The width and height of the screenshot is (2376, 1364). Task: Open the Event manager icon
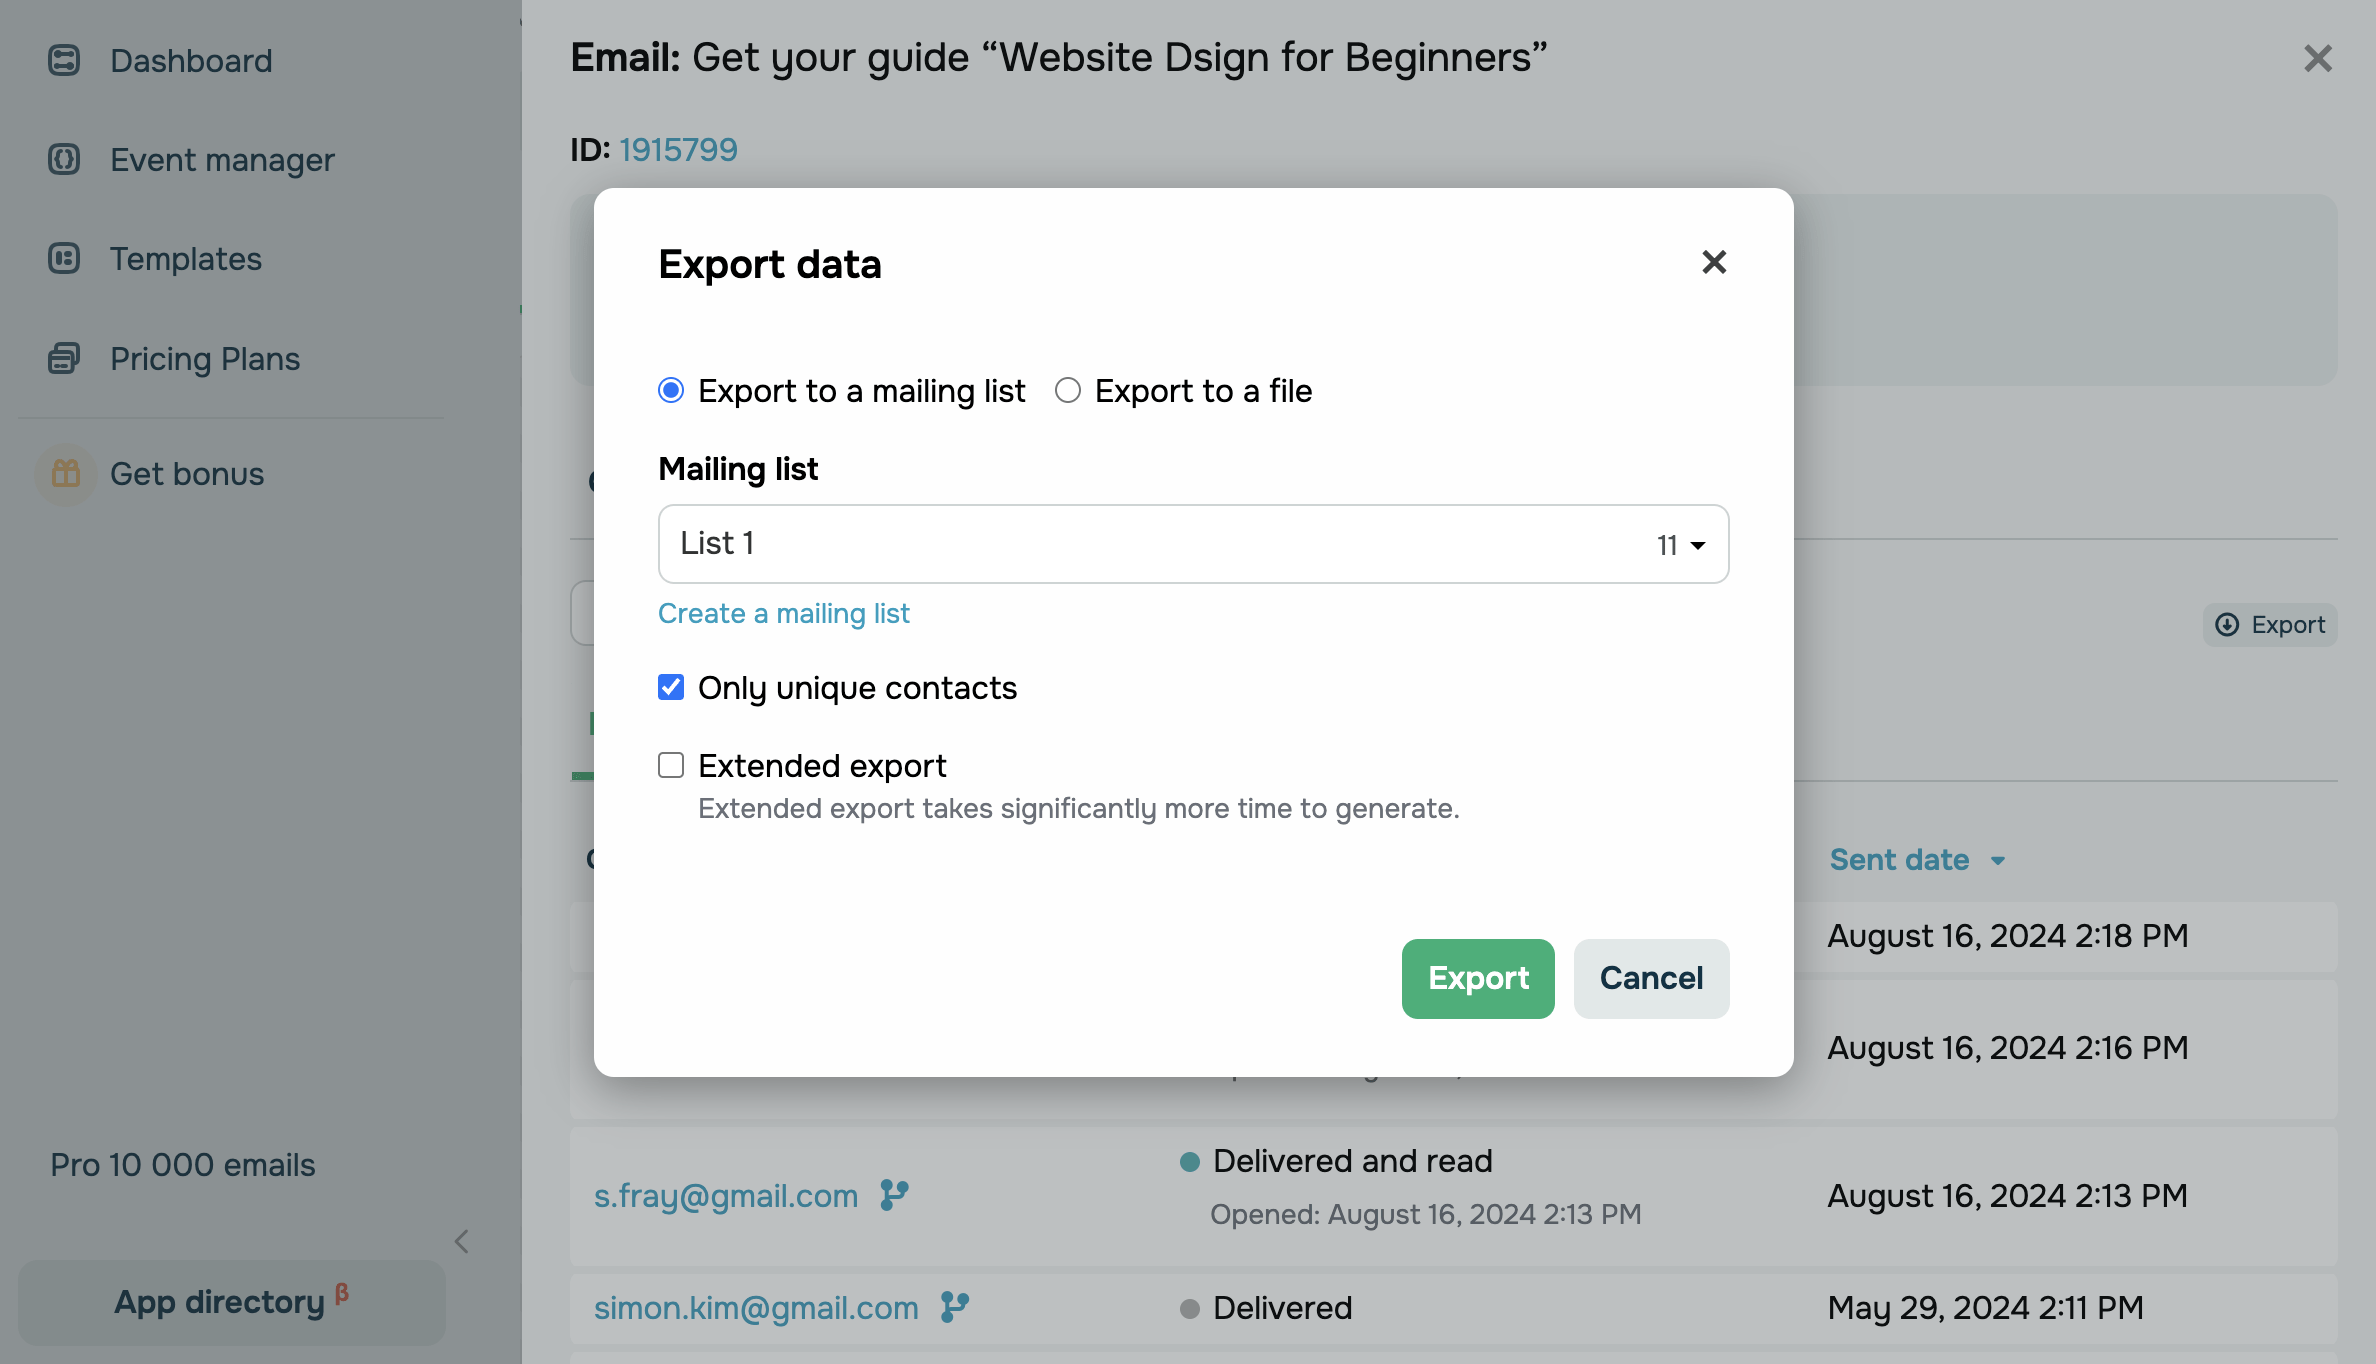pos(64,159)
